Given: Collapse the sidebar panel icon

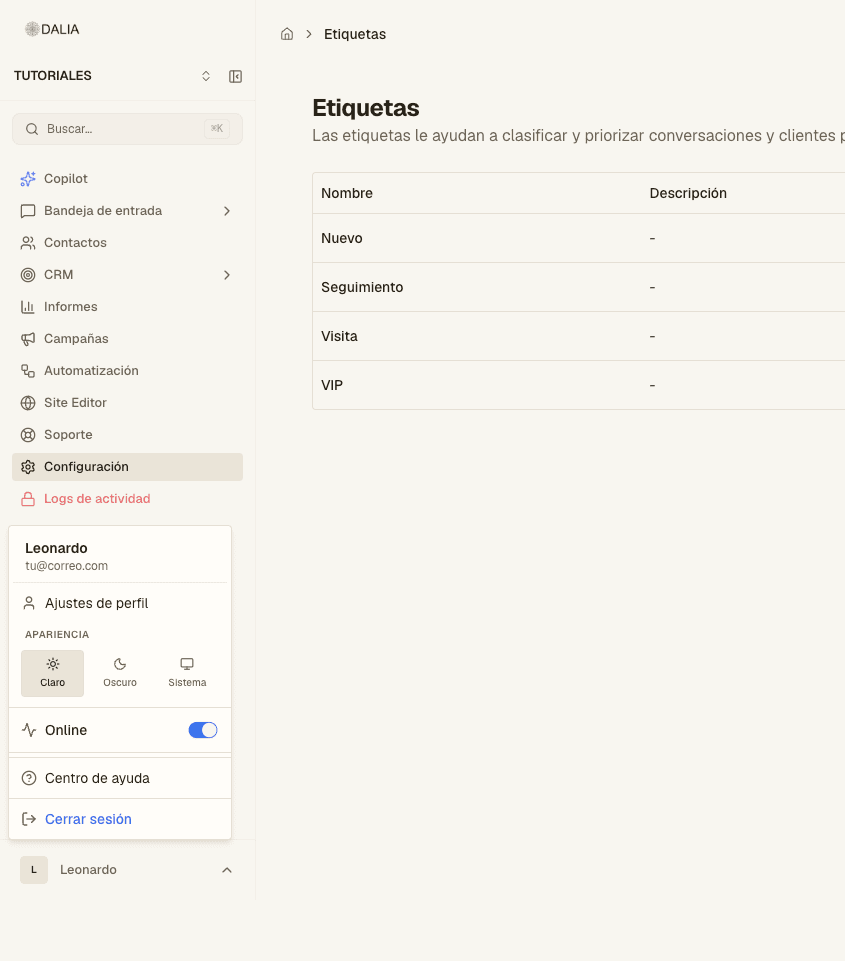Looking at the screenshot, I should tap(235, 76).
